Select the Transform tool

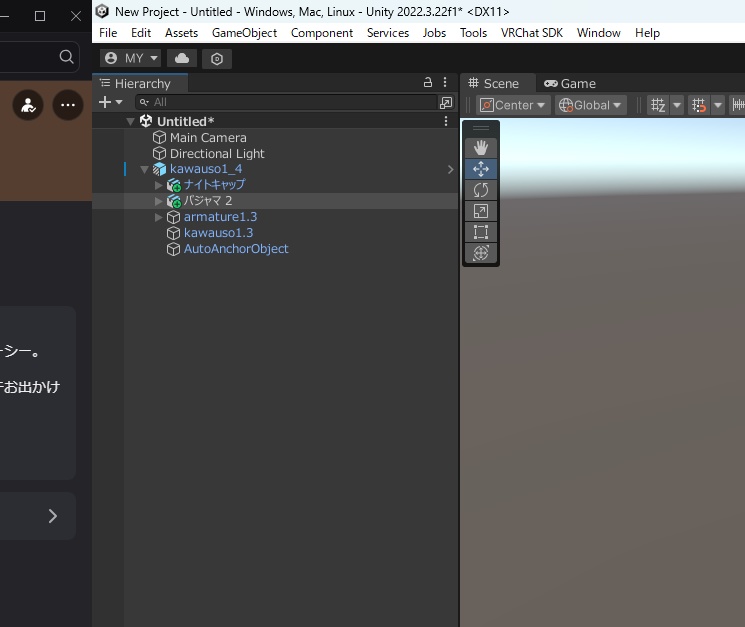pyautogui.click(x=480, y=253)
